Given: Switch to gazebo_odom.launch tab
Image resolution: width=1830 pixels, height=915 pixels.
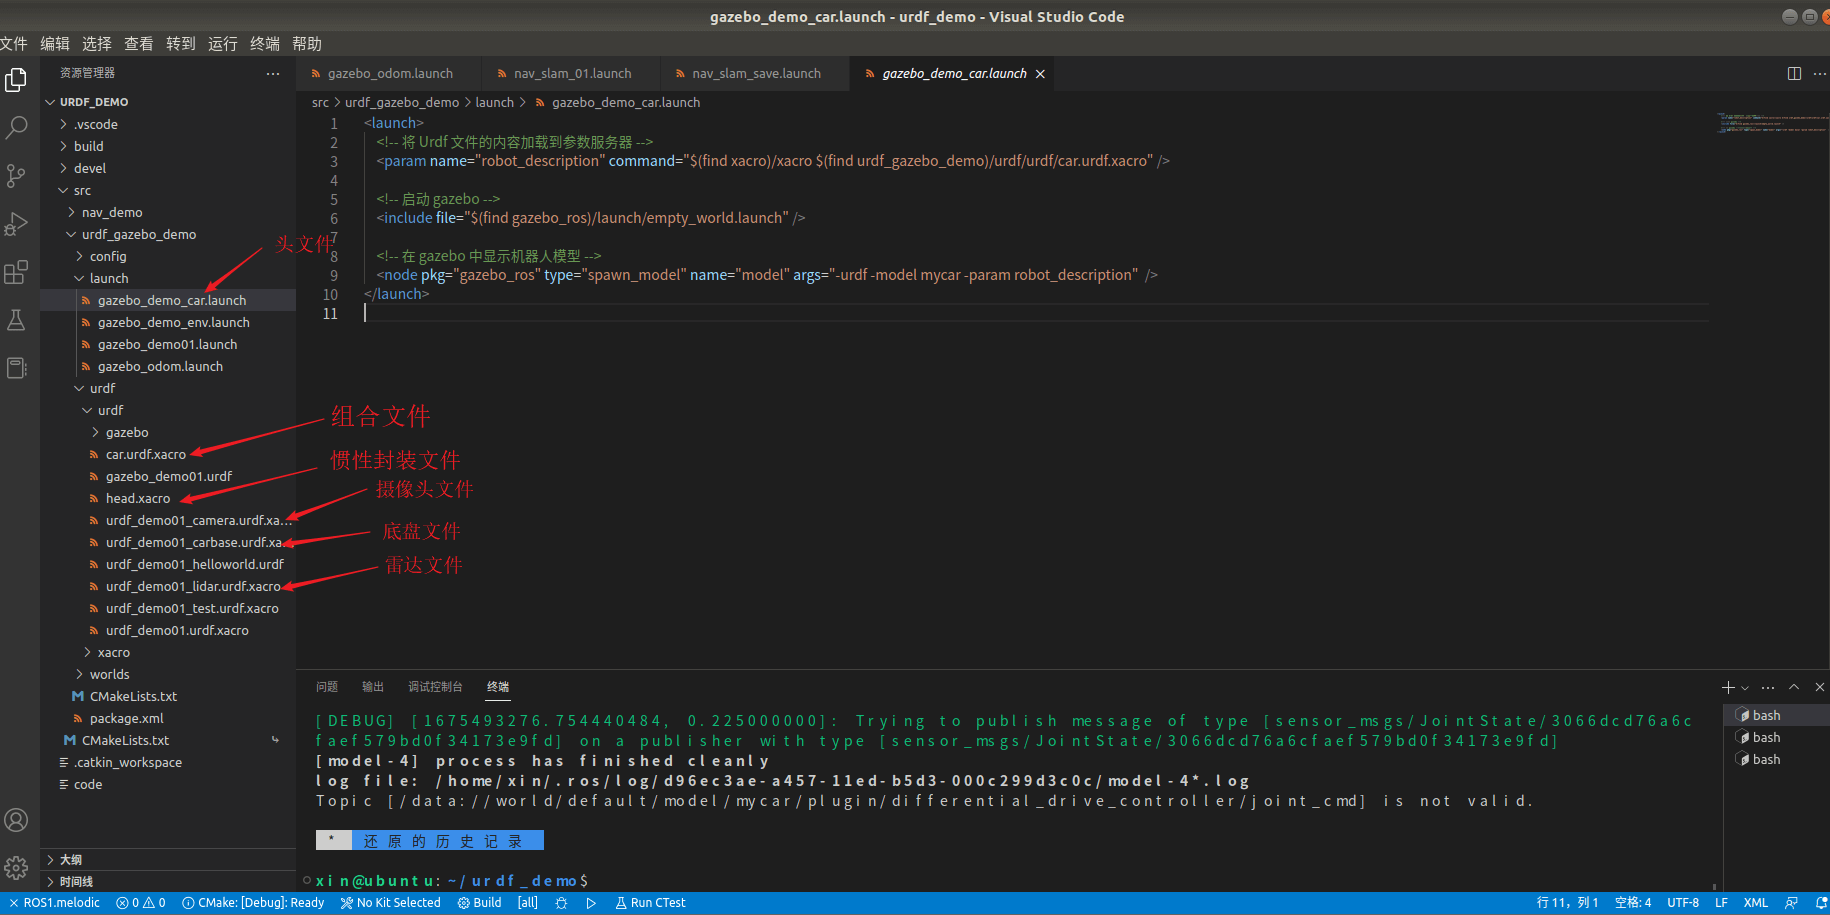Looking at the screenshot, I should click(x=388, y=74).
